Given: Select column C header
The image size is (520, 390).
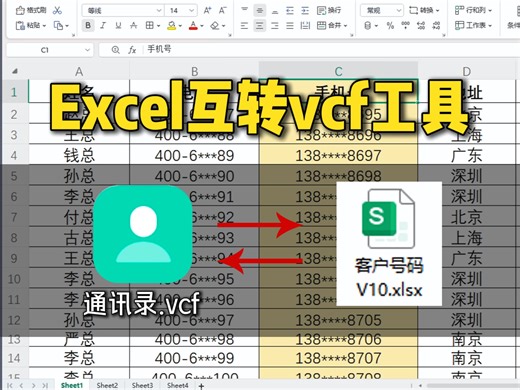Looking at the screenshot, I should [x=338, y=71].
